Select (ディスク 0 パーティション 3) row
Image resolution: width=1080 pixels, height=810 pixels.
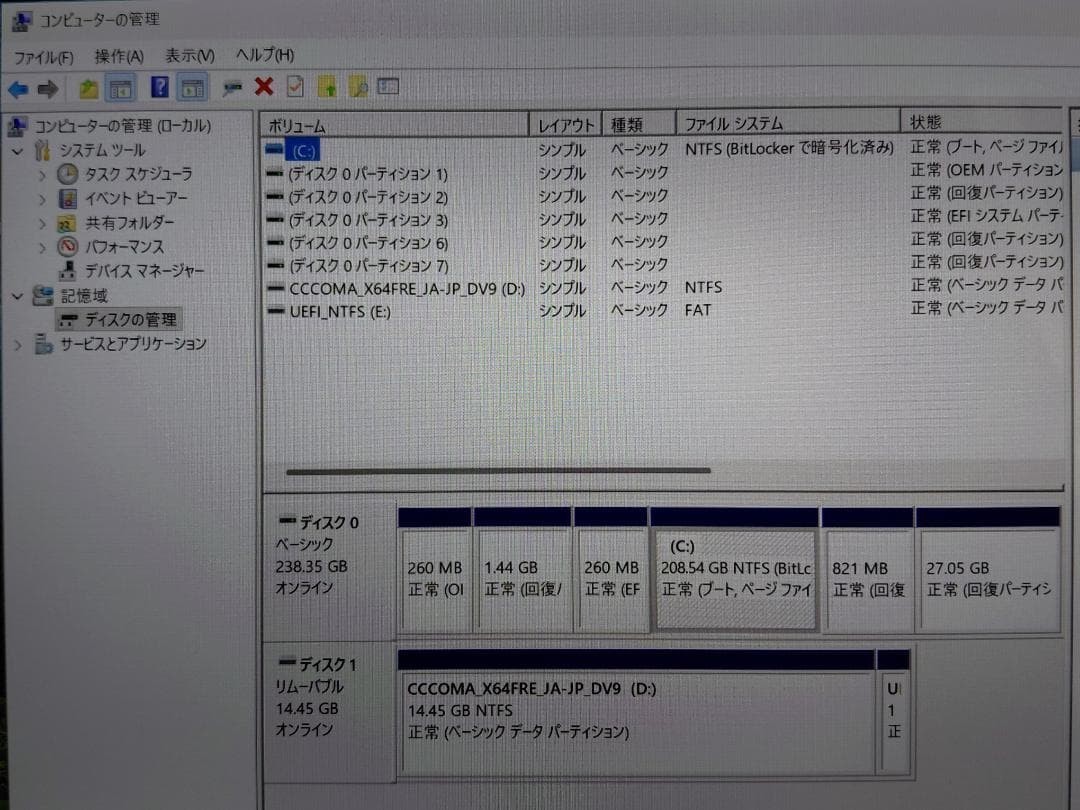(663, 218)
